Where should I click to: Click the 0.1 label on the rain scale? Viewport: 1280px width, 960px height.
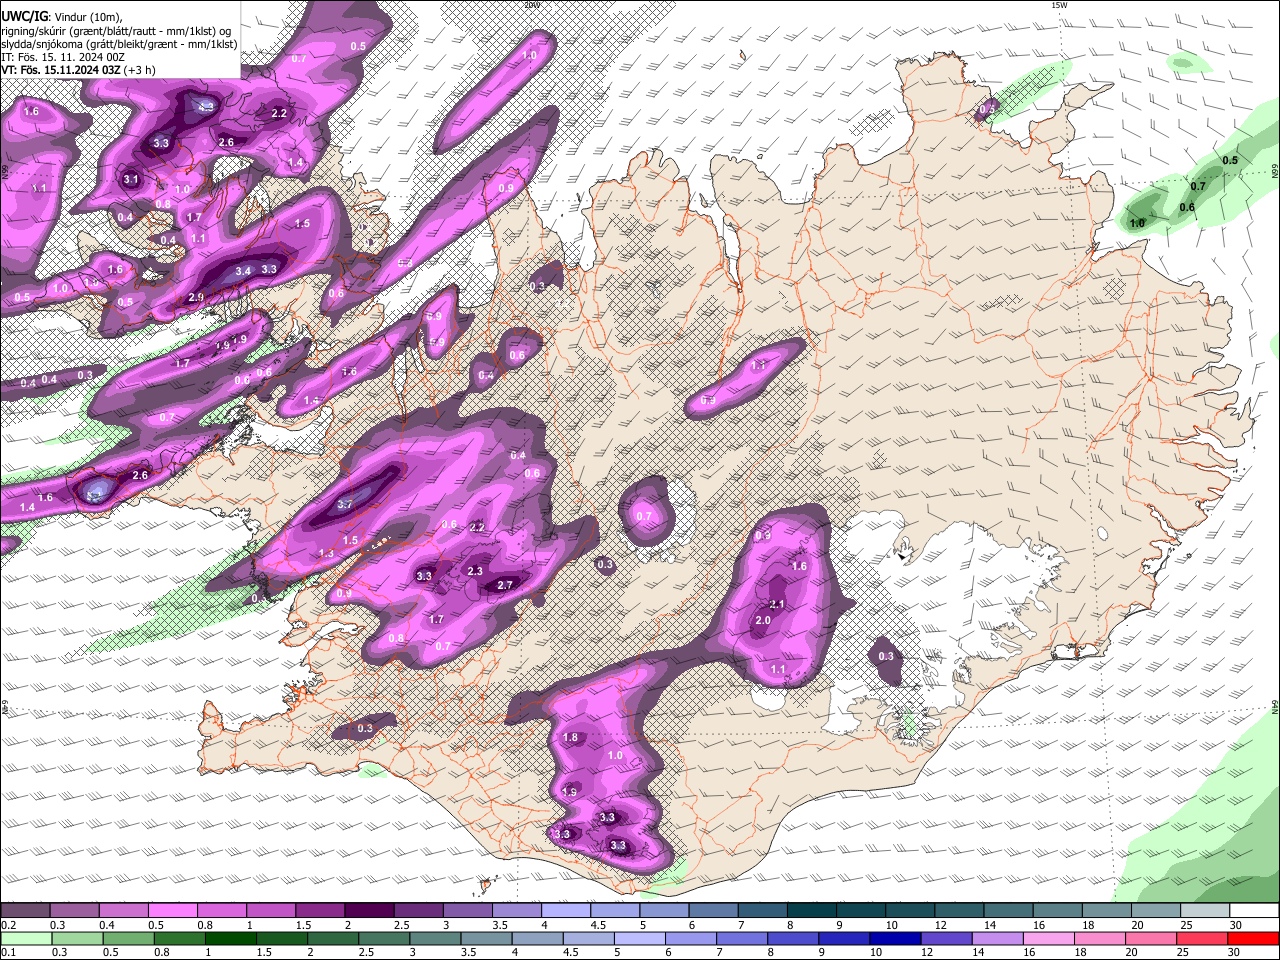pyautogui.click(x=7, y=952)
